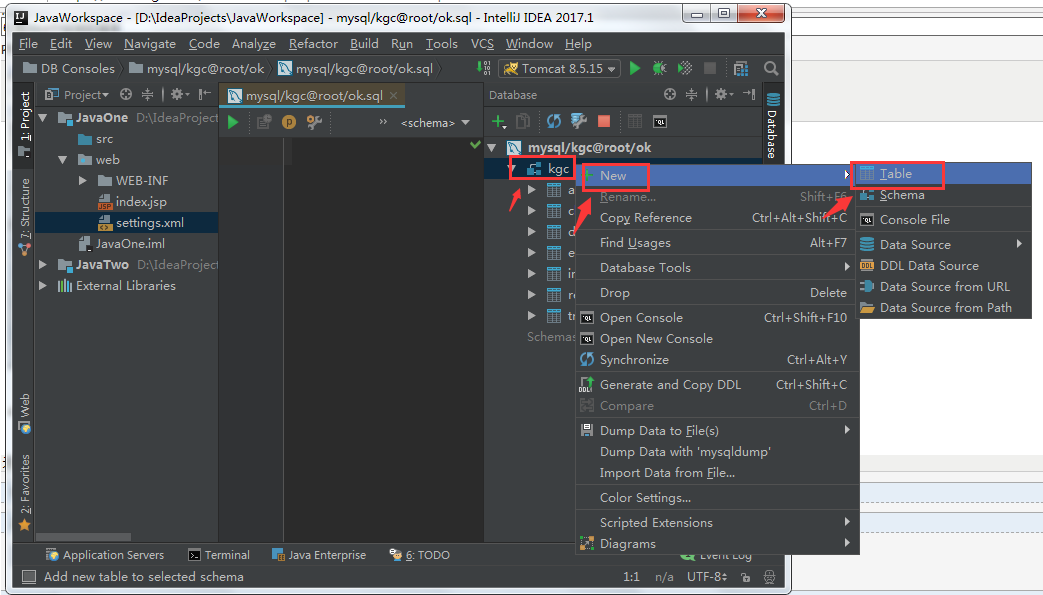This screenshot has width=1043, height=595.
Task: Collapse the mysql/kgc@root/ok data source node
Action: (x=492, y=148)
